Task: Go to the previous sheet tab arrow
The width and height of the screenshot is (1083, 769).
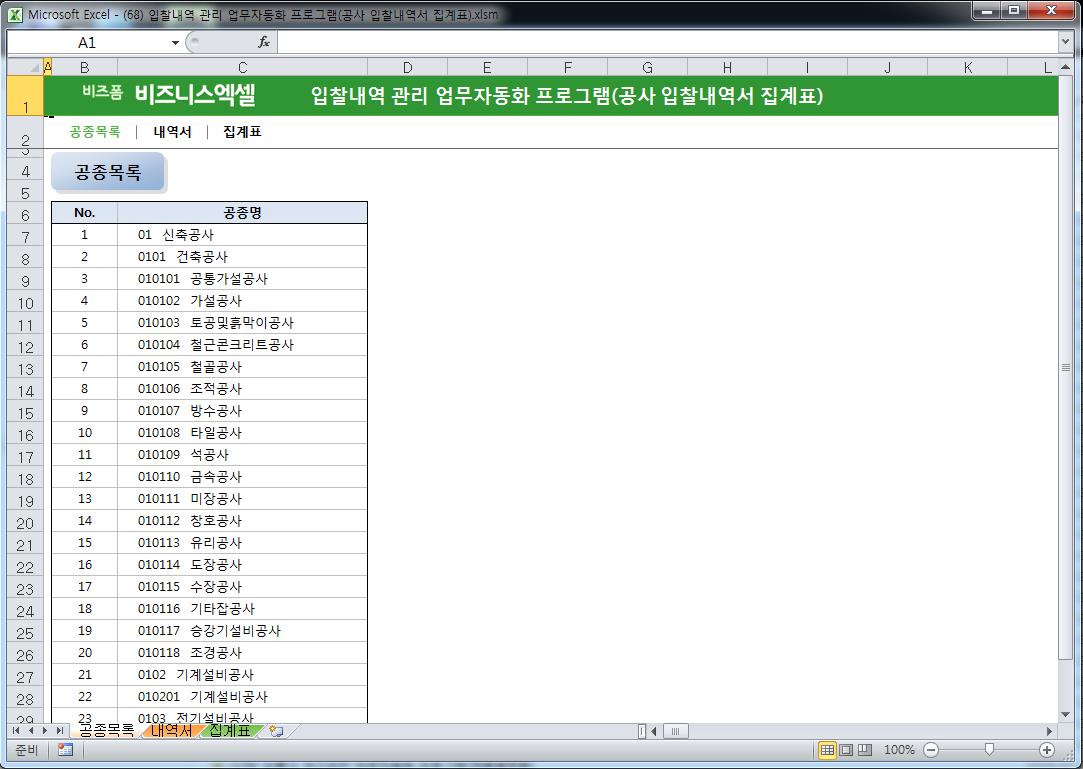Action: 30,730
